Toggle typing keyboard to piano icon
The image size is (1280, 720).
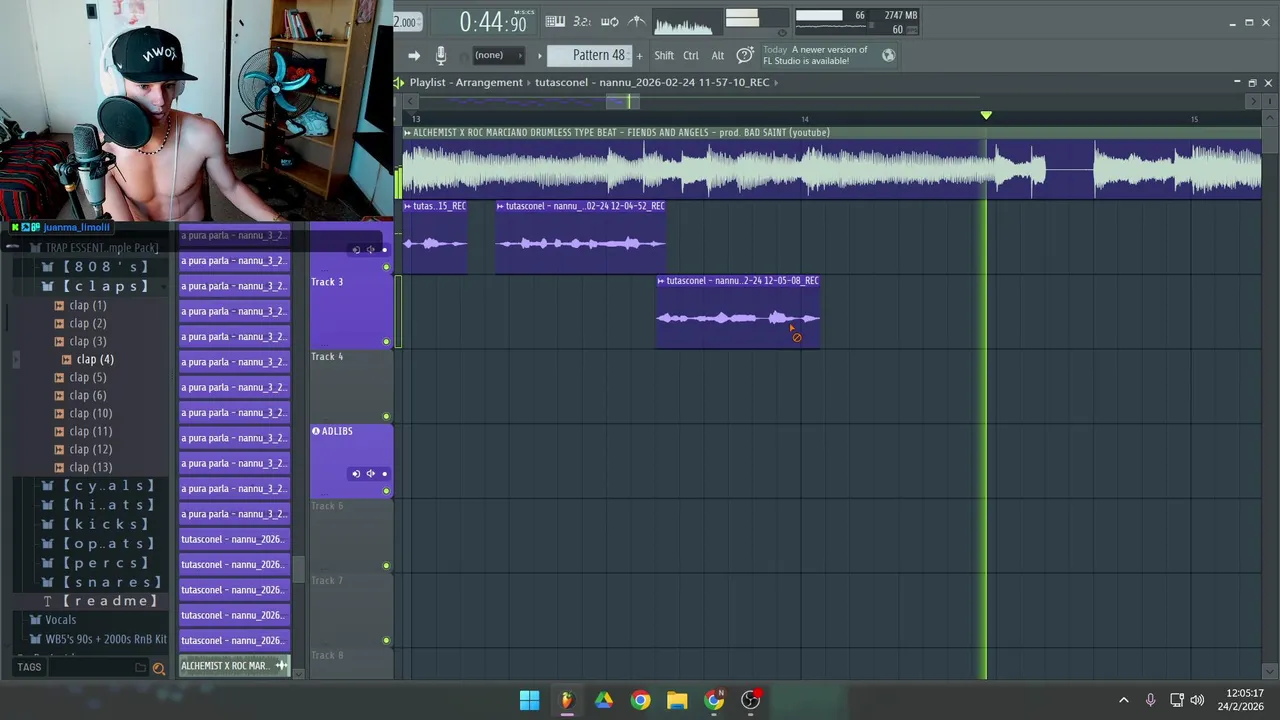pos(555,22)
